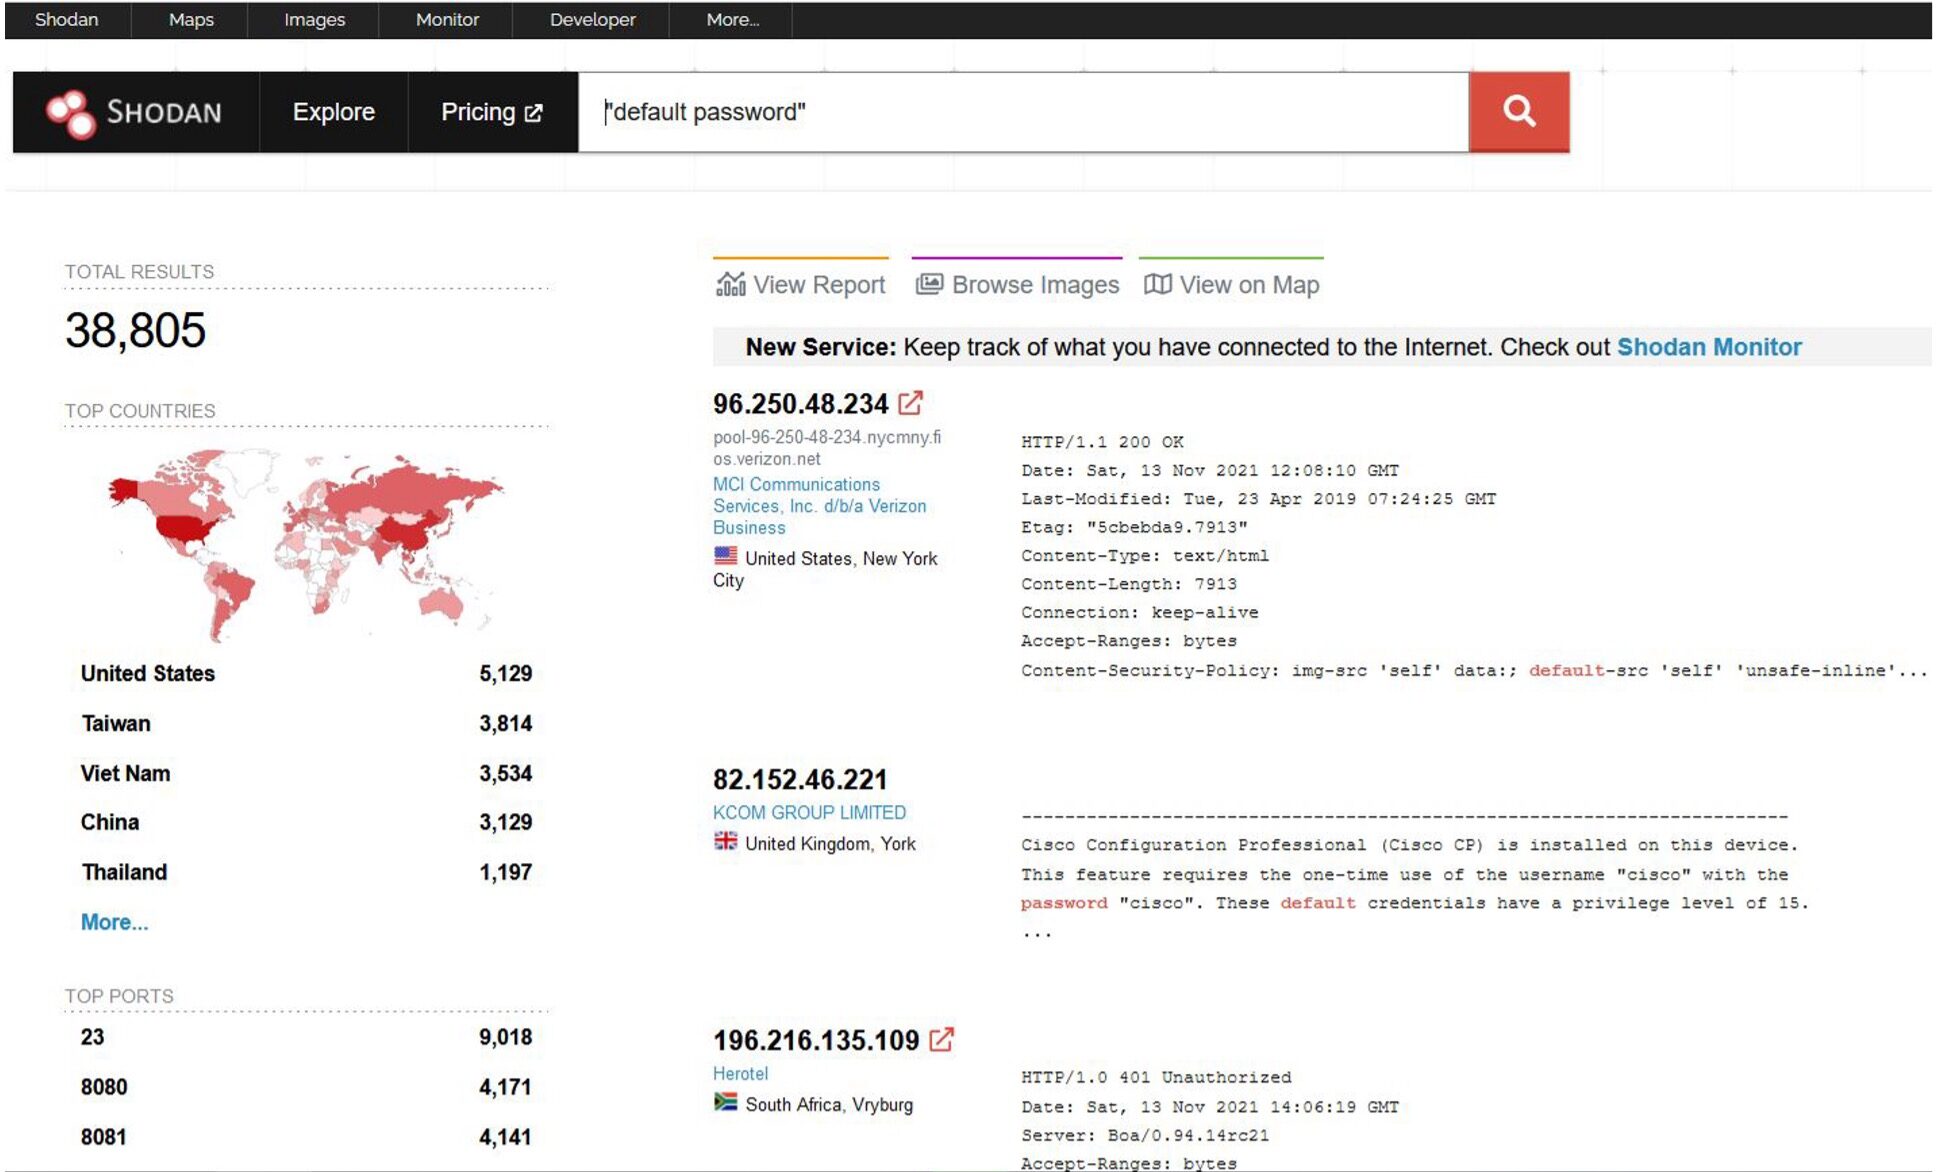Click hostname pool-96-250-48-234.nycmny.fios.verizon.net
This screenshot has height=1172, width=1938.
(827, 448)
